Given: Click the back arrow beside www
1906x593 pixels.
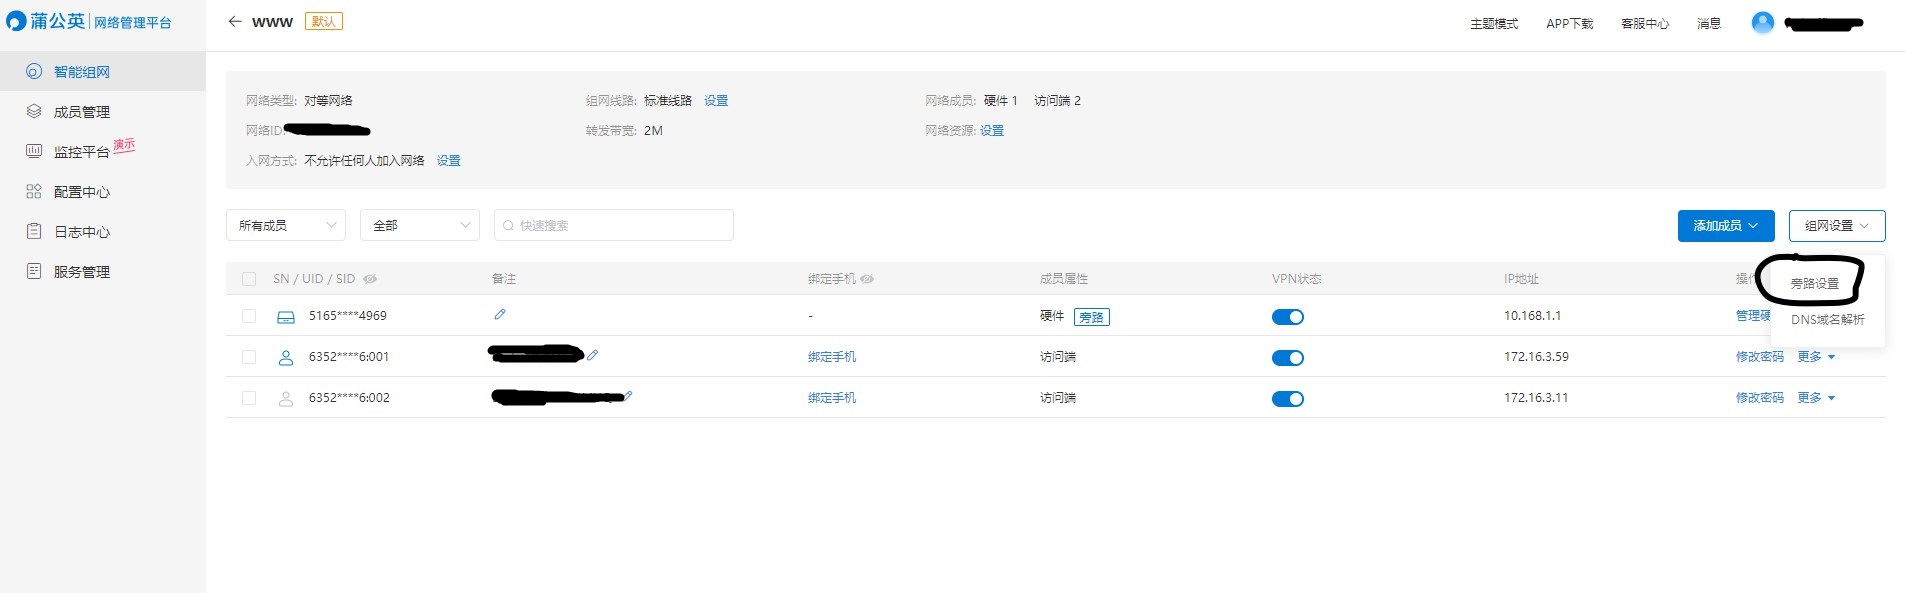Looking at the screenshot, I should (x=234, y=21).
